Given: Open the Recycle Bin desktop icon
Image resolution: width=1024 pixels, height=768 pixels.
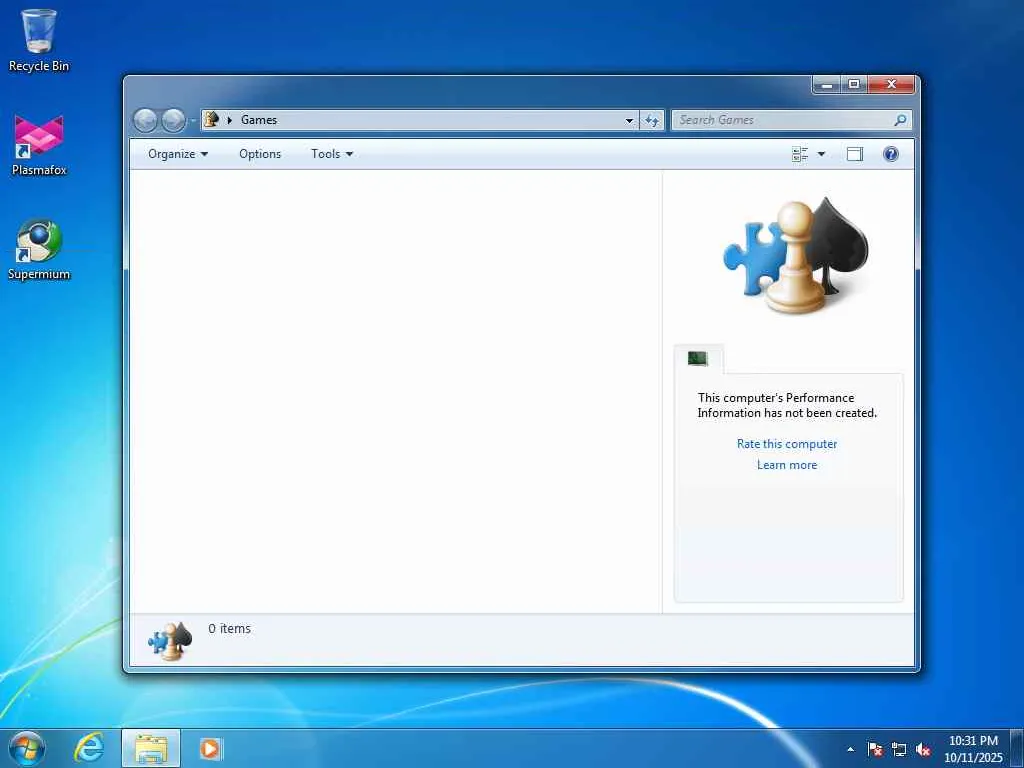Looking at the screenshot, I should (x=39, y=40).
